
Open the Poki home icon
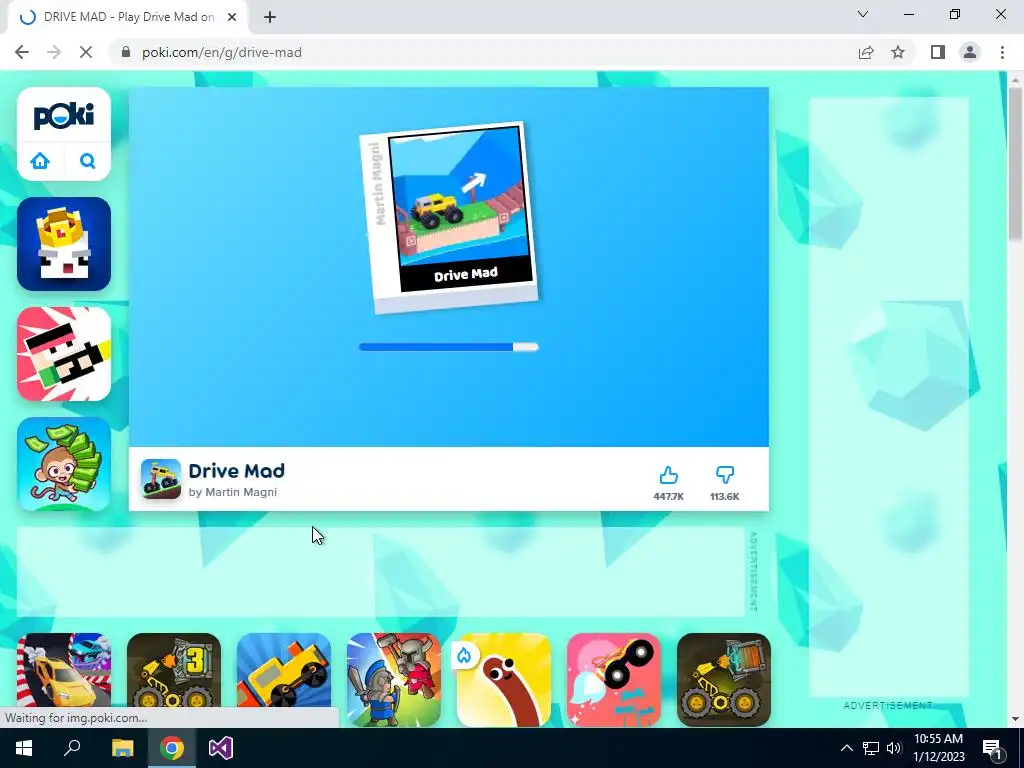point(40,161)
